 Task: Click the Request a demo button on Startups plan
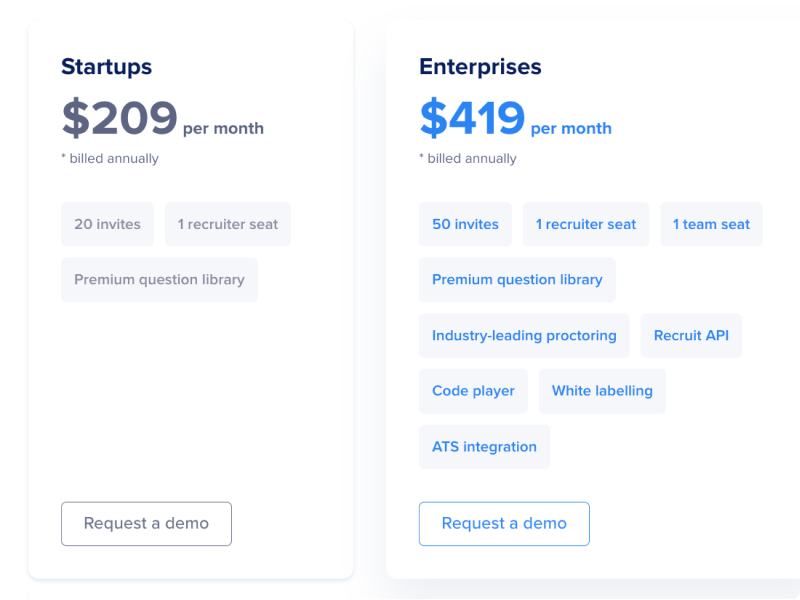pyautogui.click(x=146, y=523)
